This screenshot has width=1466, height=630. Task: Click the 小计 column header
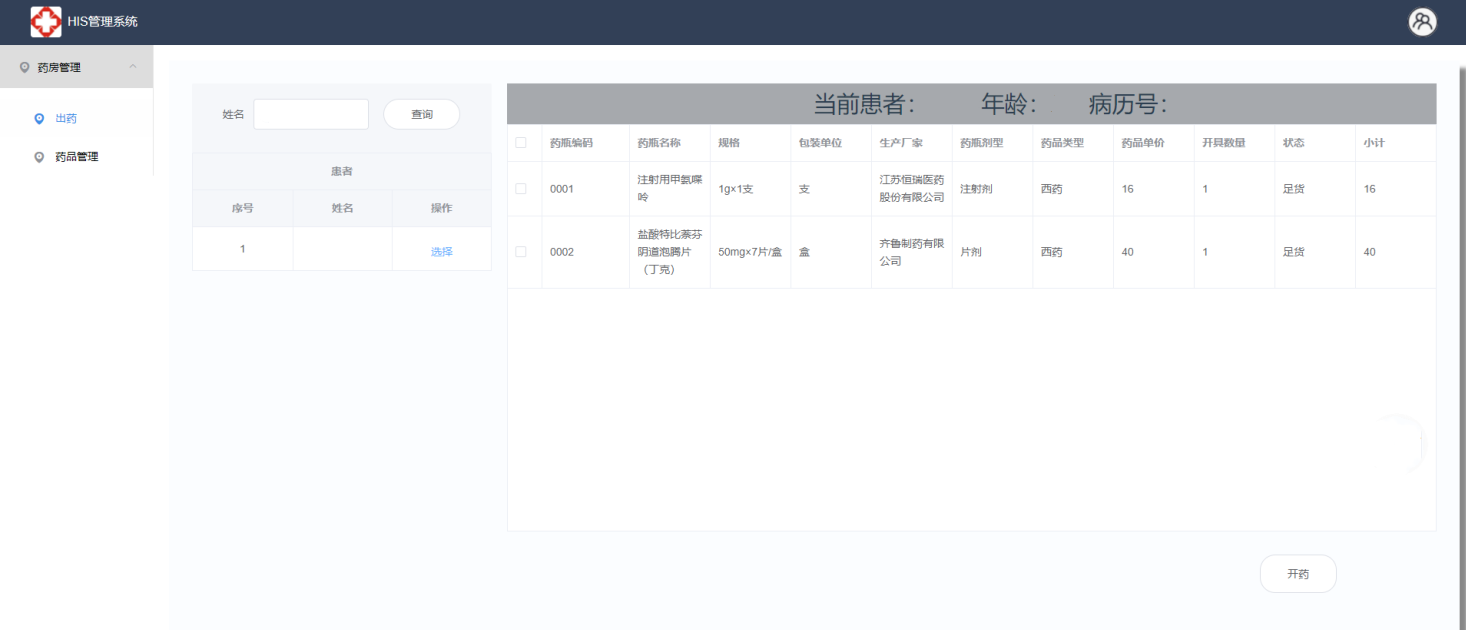[1373, 143]
